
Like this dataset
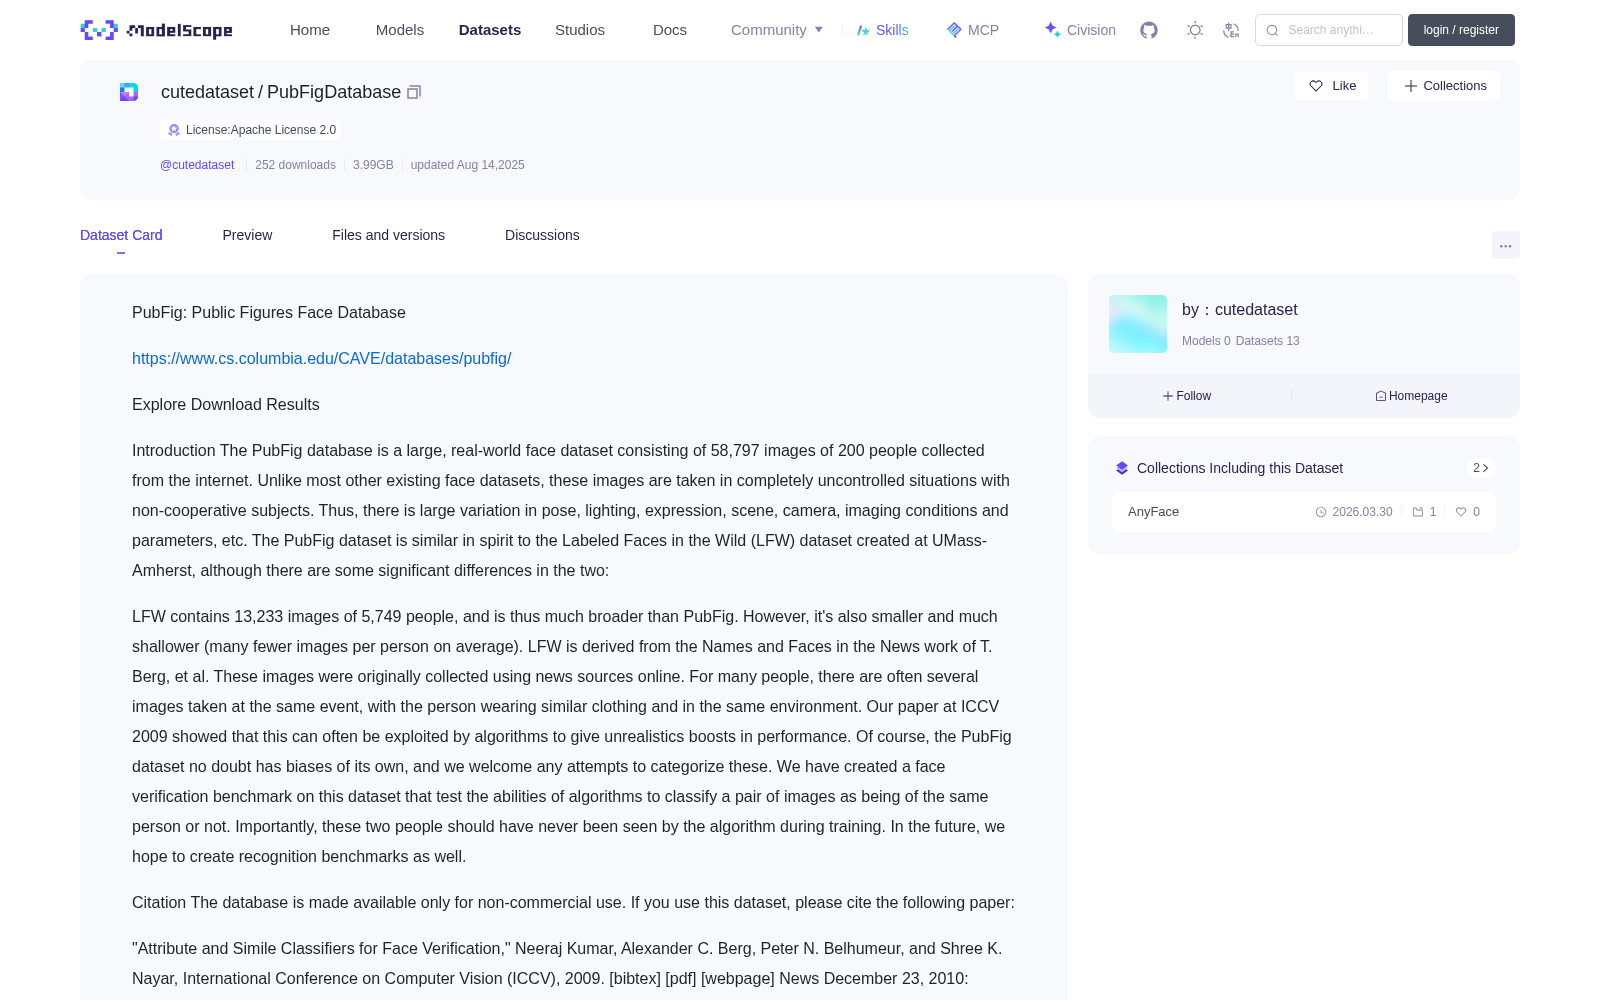(1331, 86)
